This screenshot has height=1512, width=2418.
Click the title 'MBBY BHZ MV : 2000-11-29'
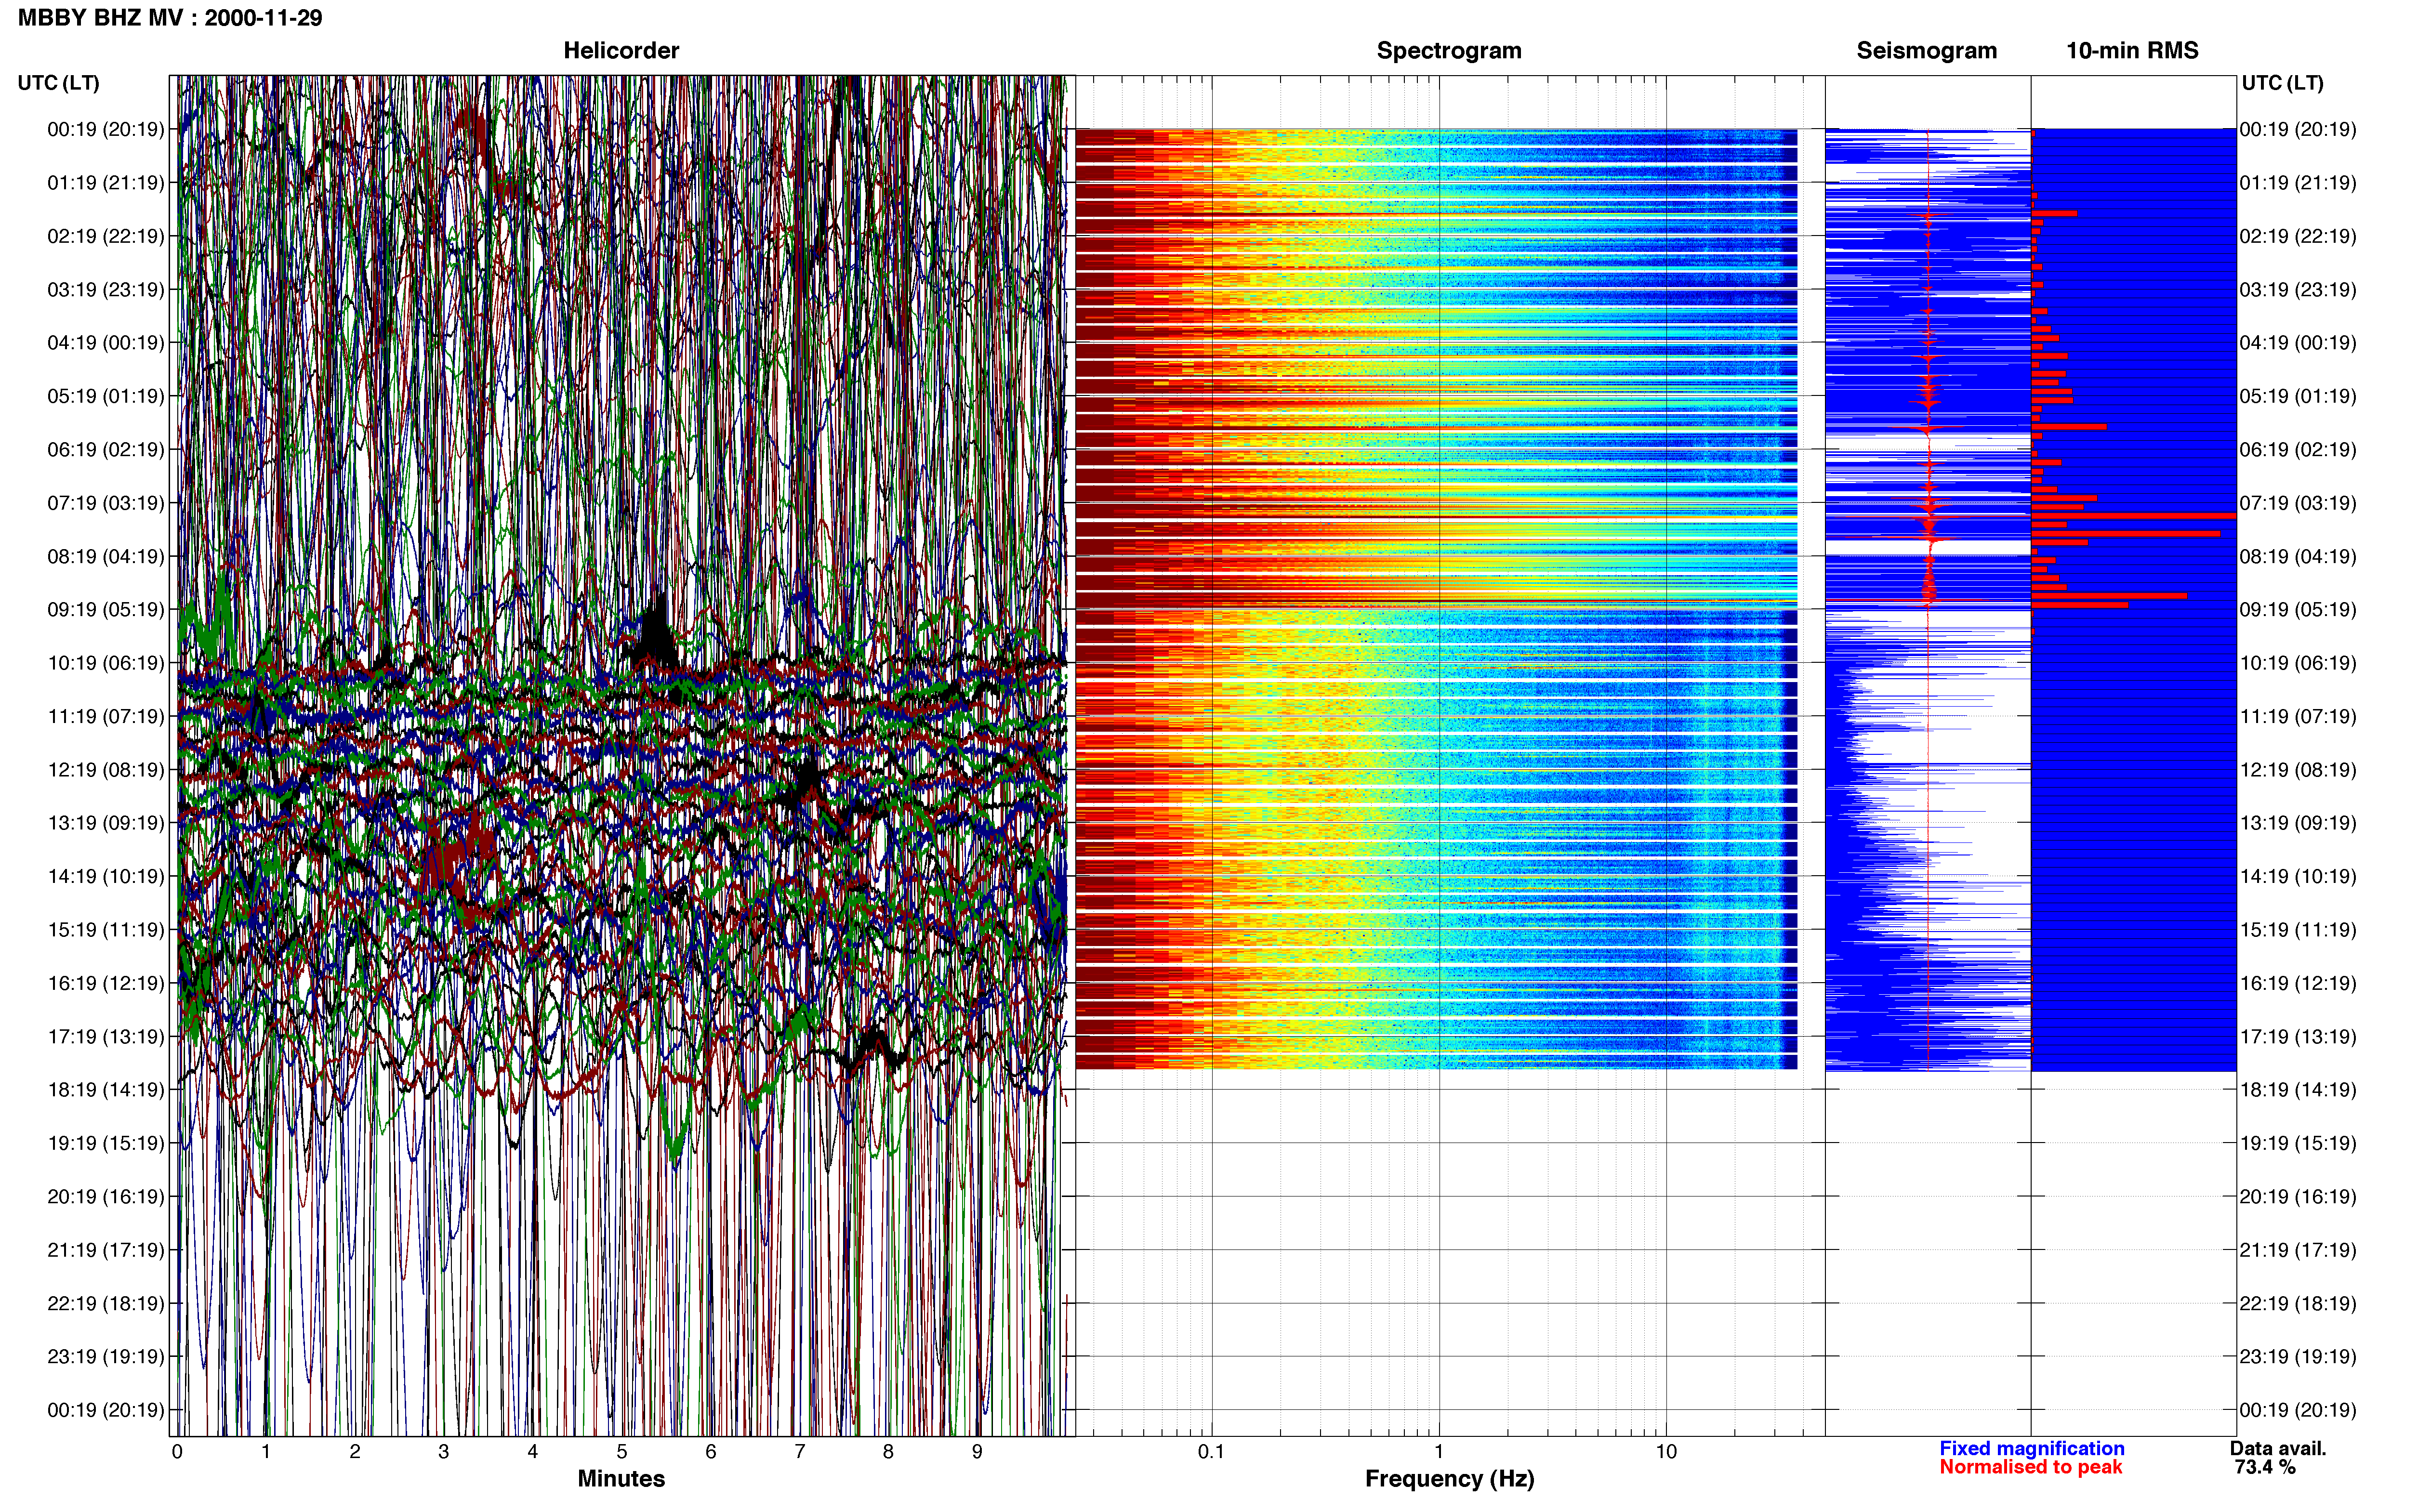(x=170, y=18)
